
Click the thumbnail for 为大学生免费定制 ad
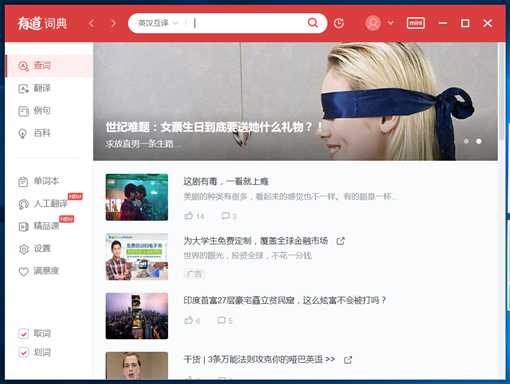pos(137,257)
